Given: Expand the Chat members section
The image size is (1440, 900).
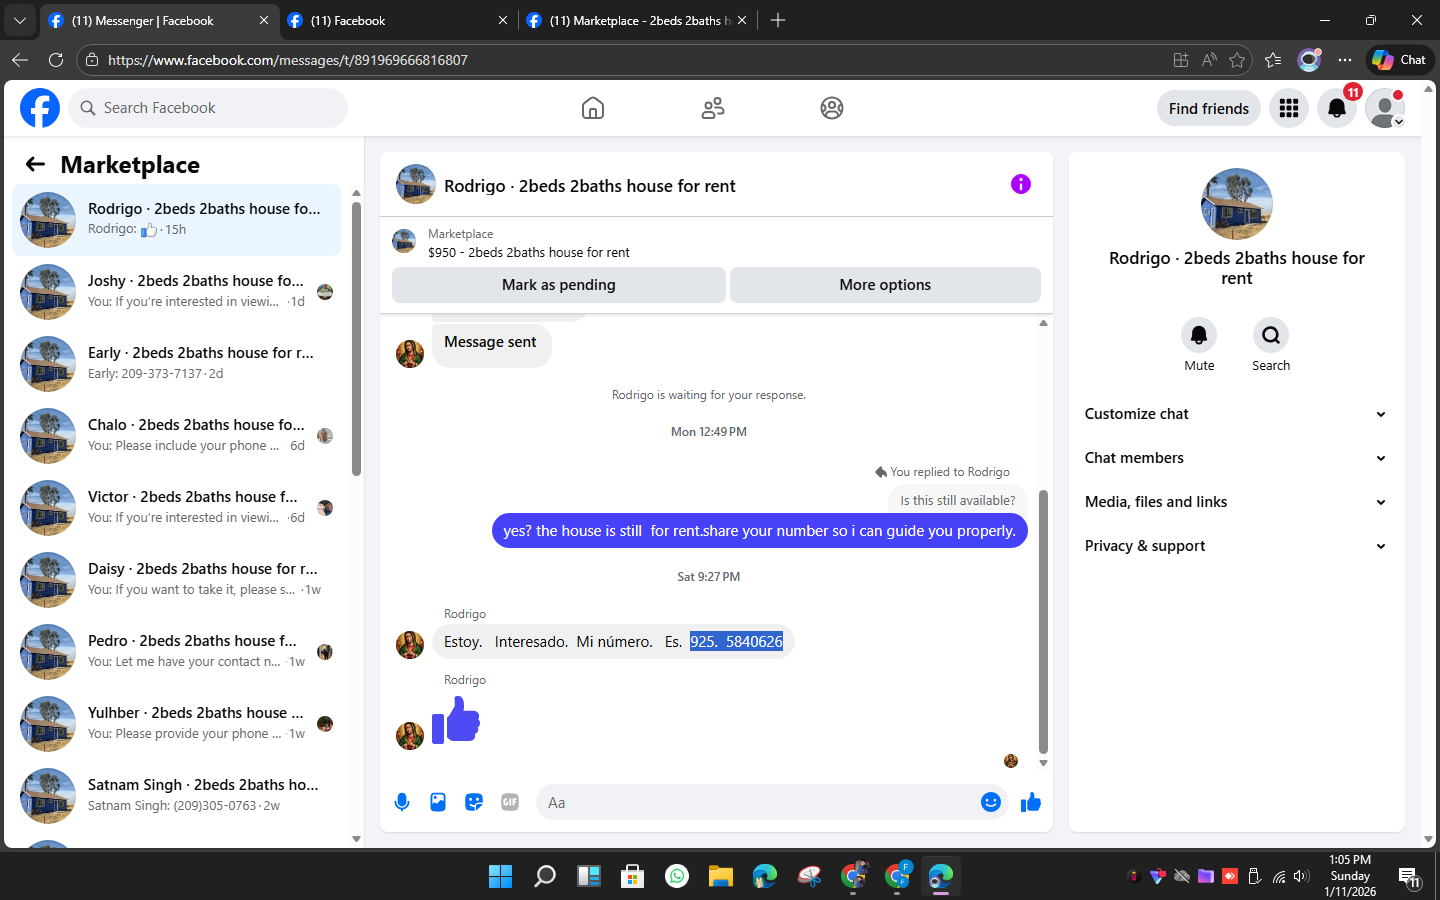Looking at the screenshot, I should (1237, 458).
